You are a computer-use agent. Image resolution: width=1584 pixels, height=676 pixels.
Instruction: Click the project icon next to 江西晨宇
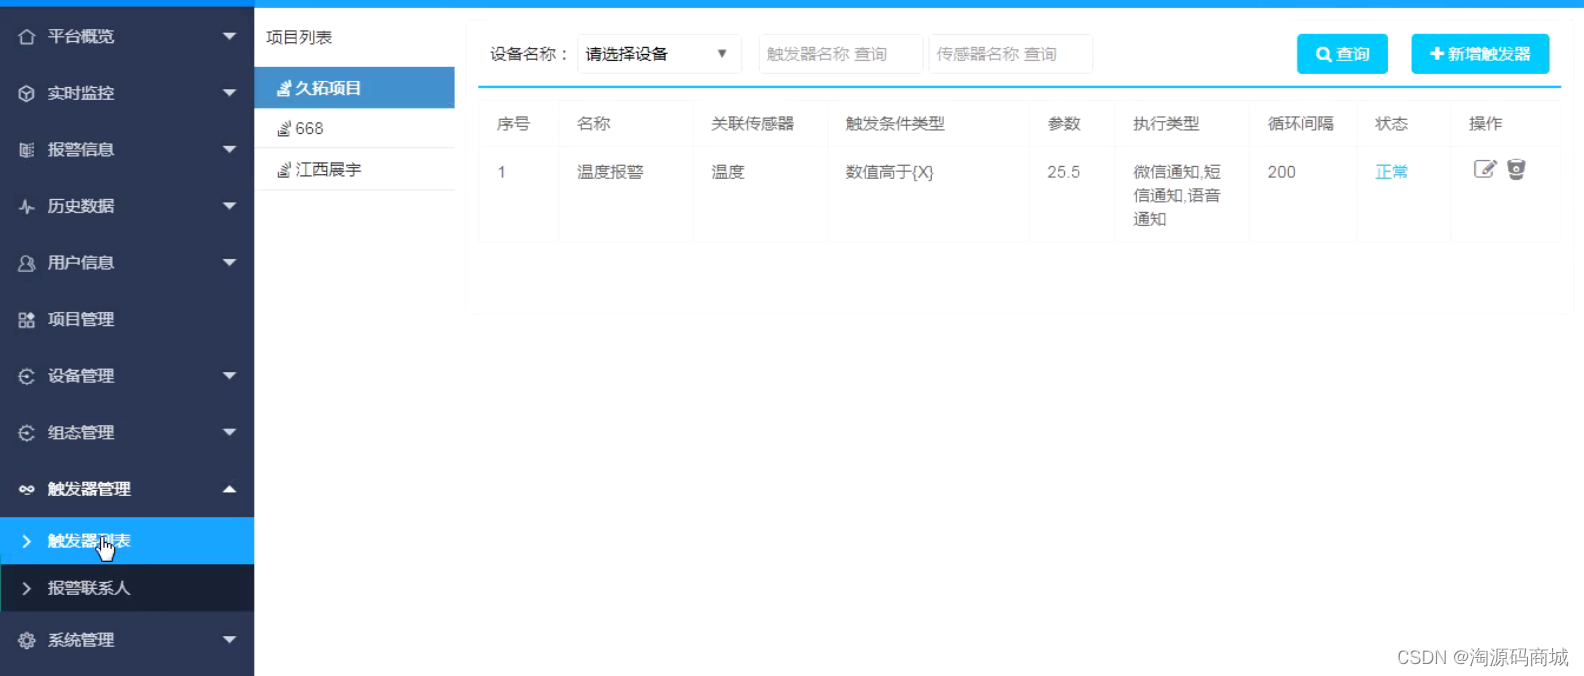(284, 170)
